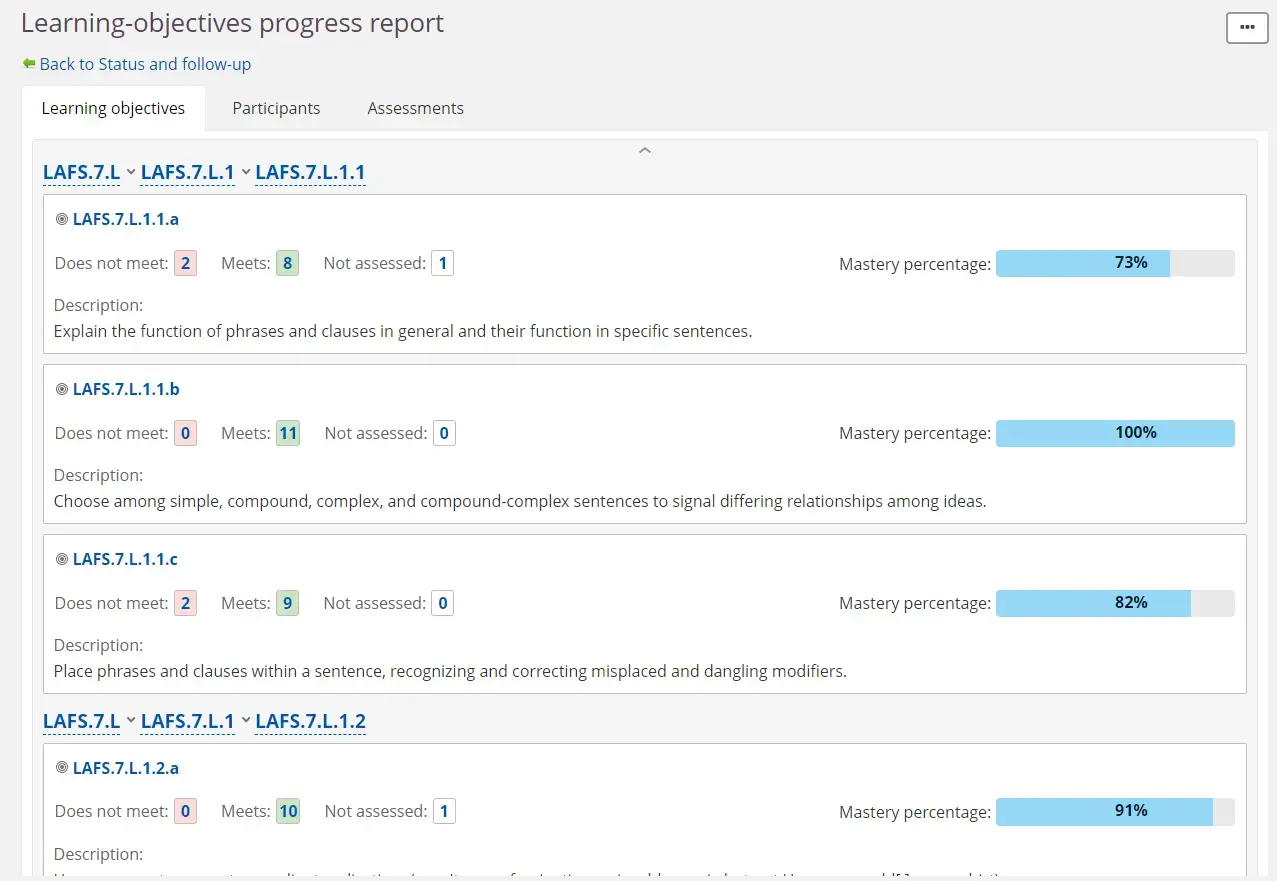This screenshot has height=881, width=1277.
Task: Go back to Status and follow-up
Action: [145, 64]
